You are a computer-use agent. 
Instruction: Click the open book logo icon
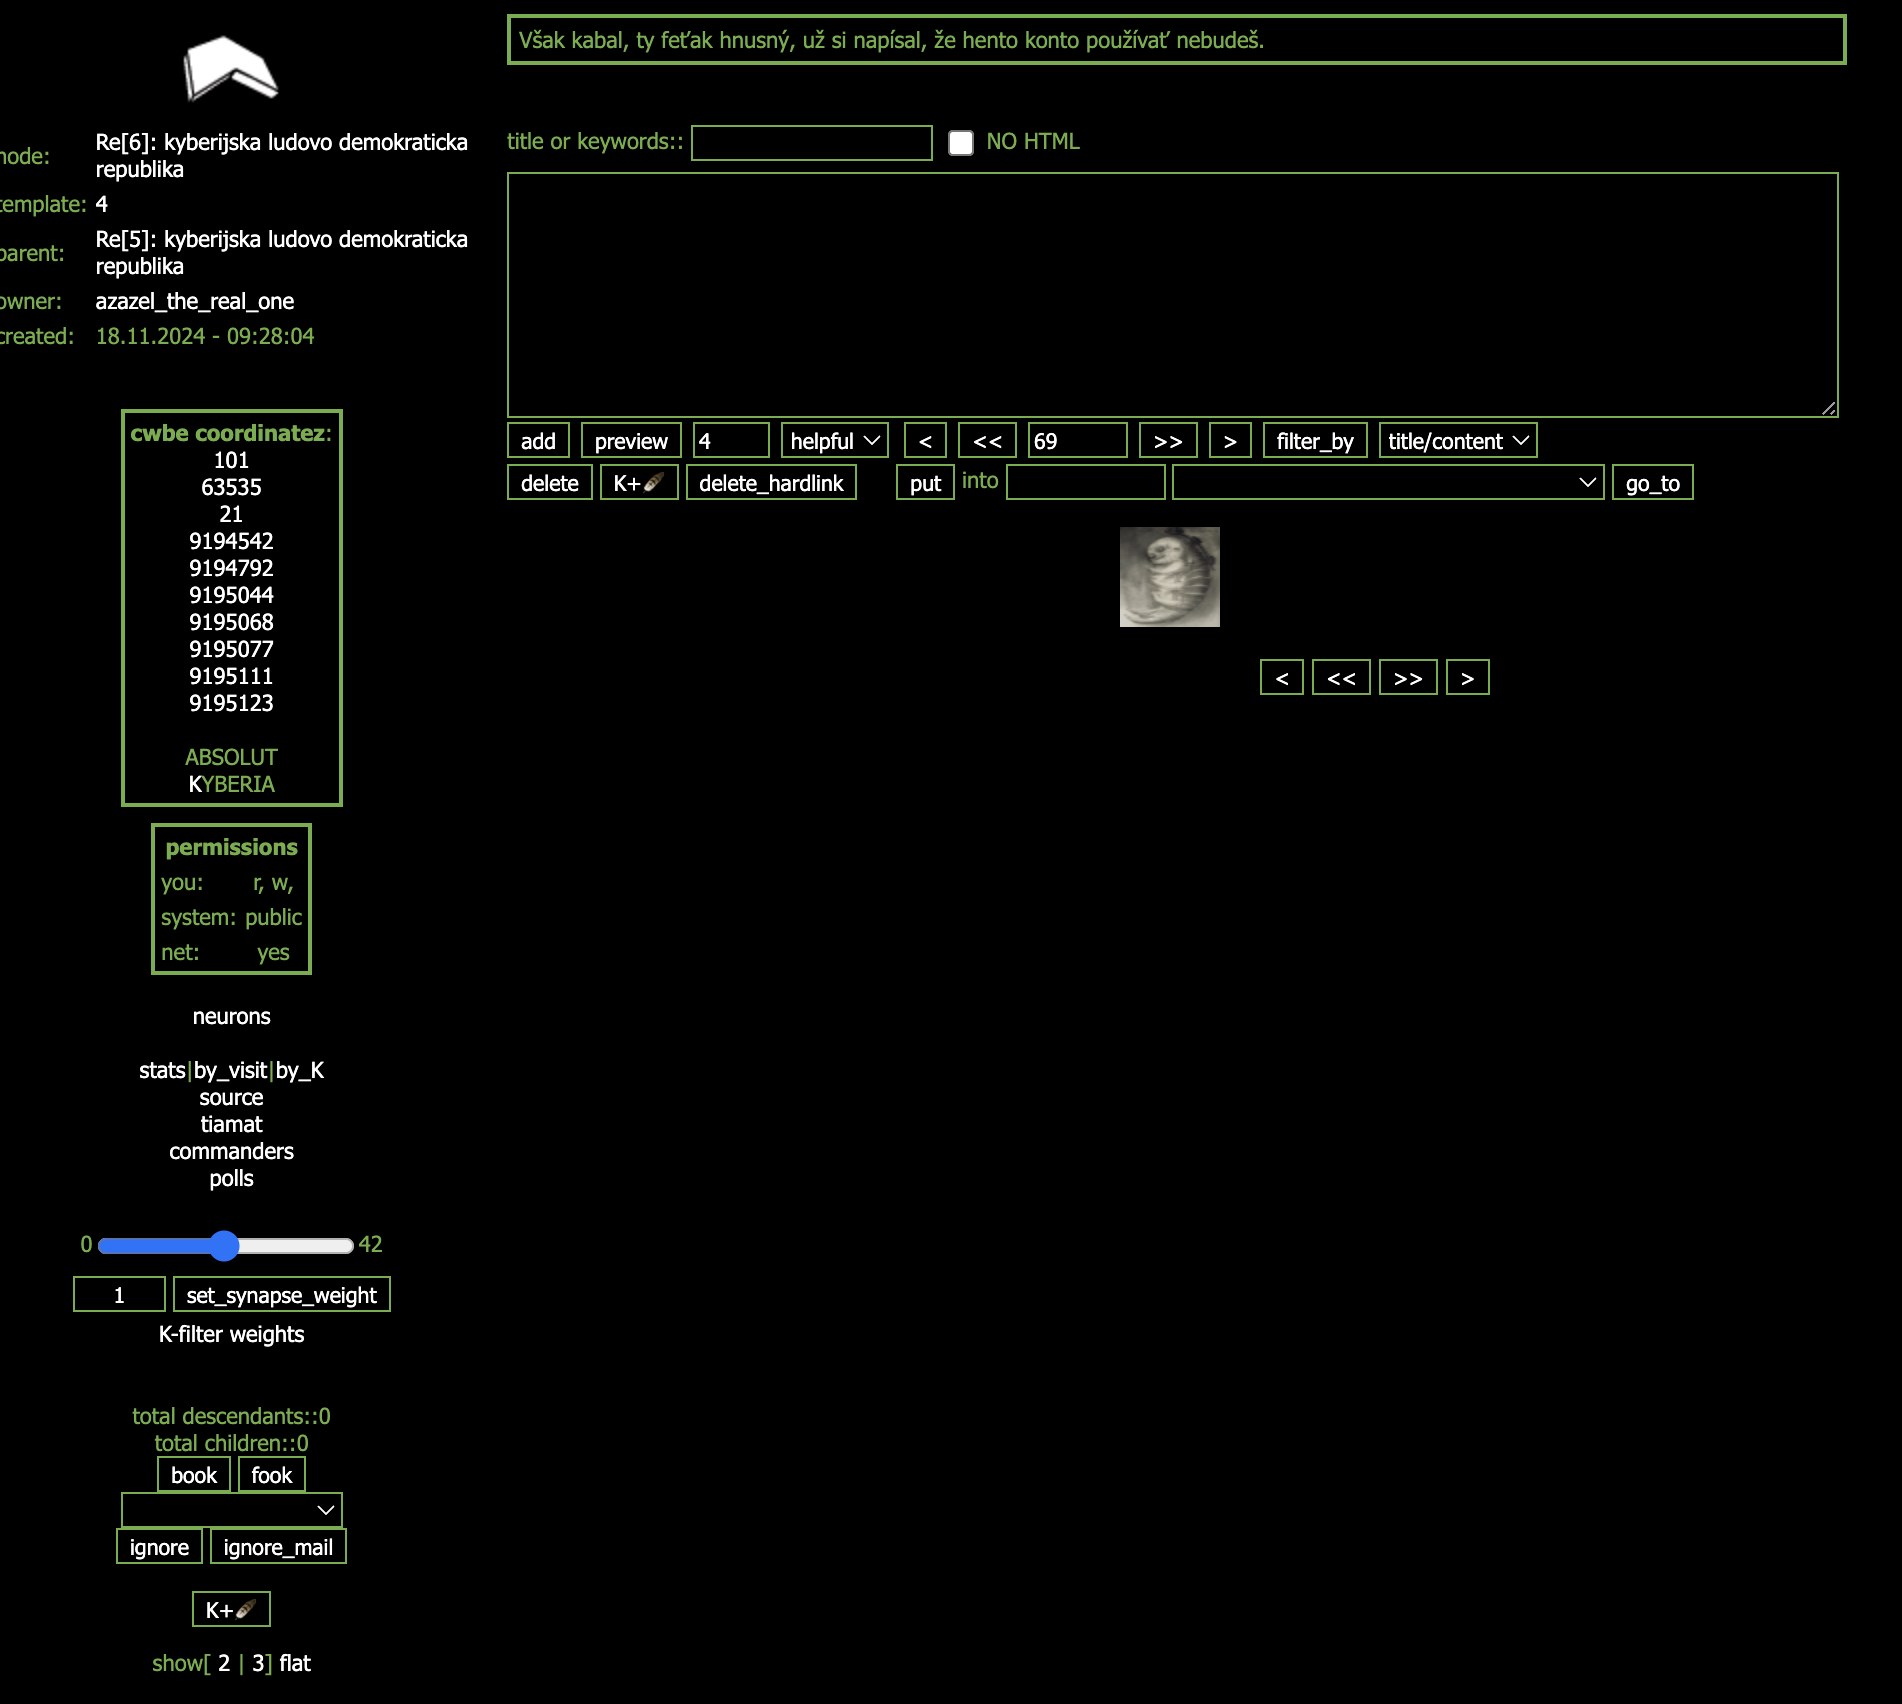click(x=231, y=69)
